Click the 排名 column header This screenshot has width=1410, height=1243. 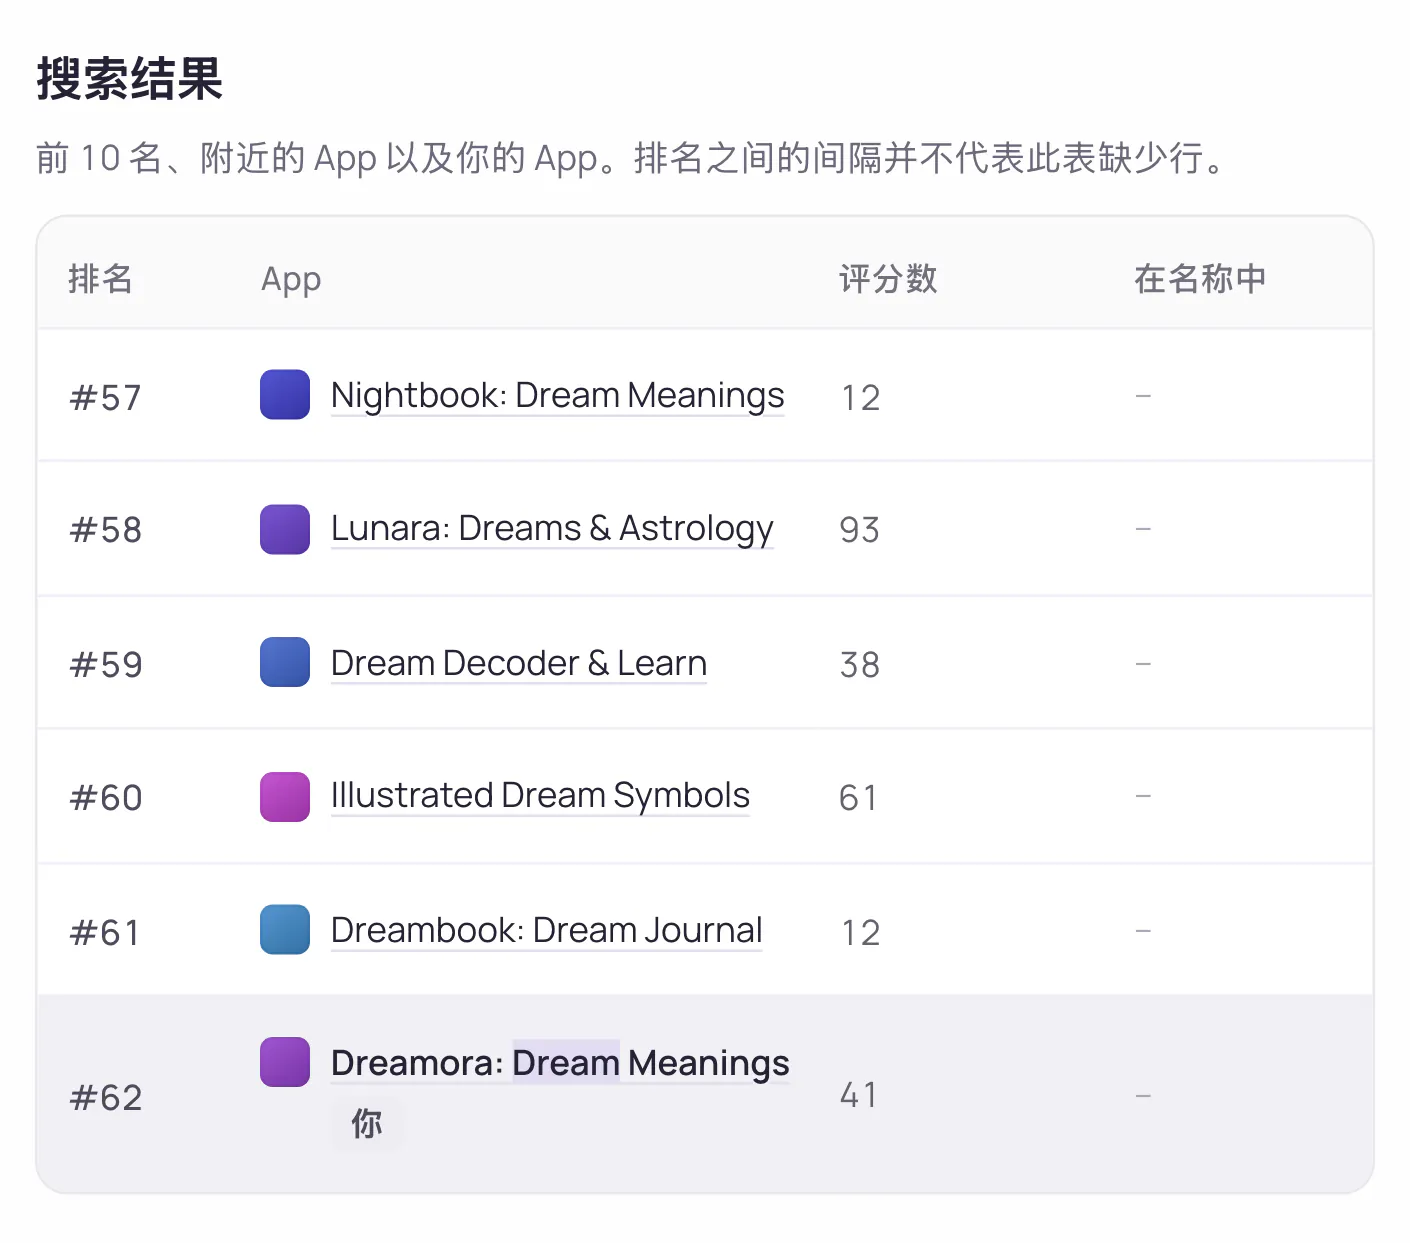(100, 279)
